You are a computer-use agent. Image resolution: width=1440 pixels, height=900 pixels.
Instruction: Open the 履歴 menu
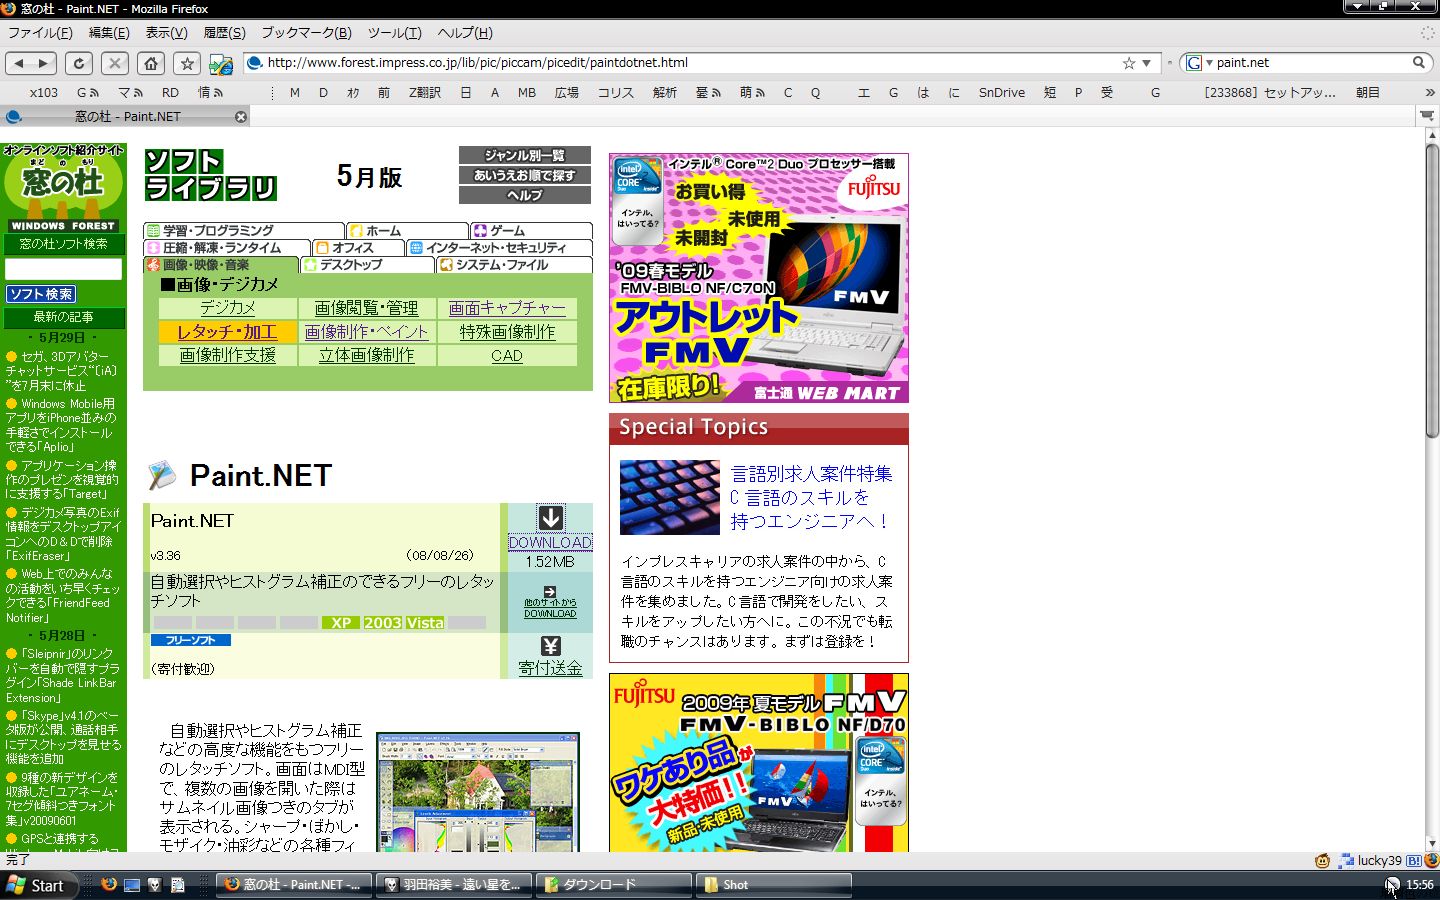225,33
